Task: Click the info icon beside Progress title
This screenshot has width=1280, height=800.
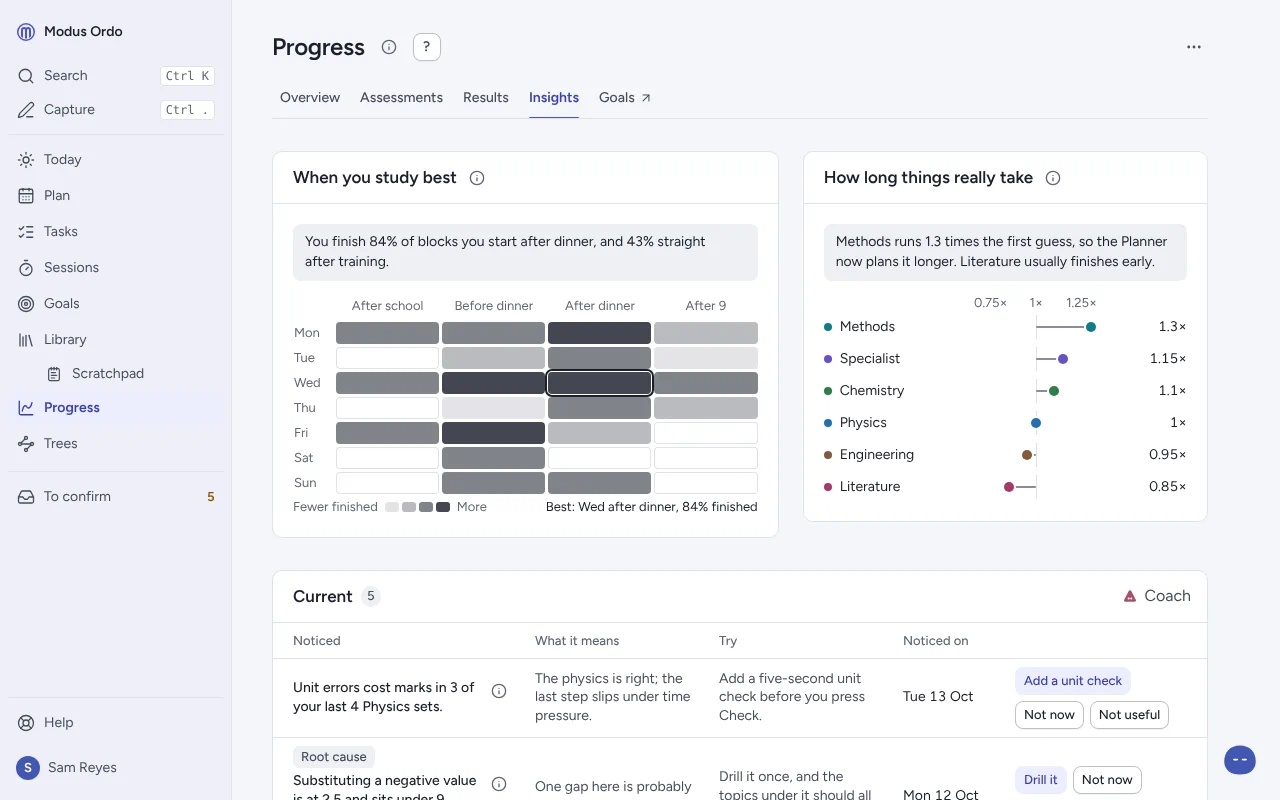Action: tap(389, 47)
